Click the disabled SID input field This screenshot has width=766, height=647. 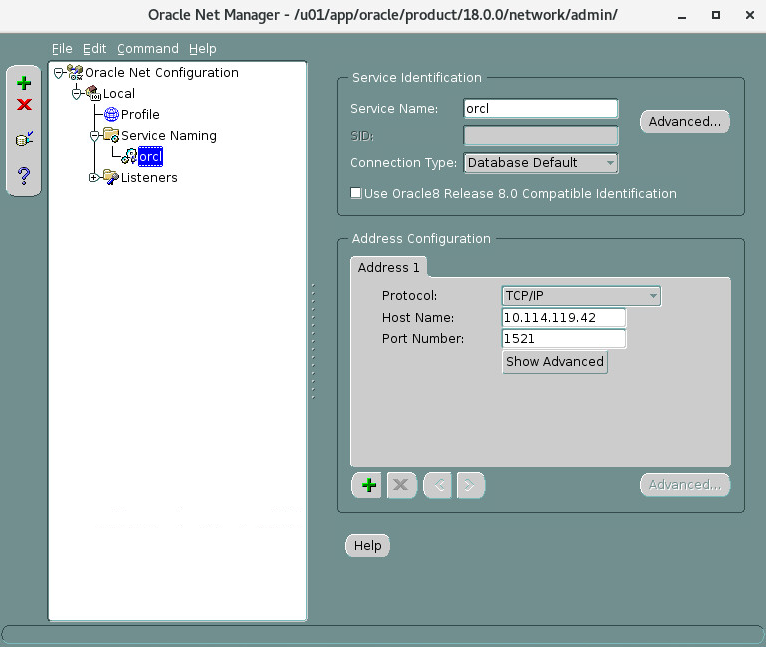[541, 136]
